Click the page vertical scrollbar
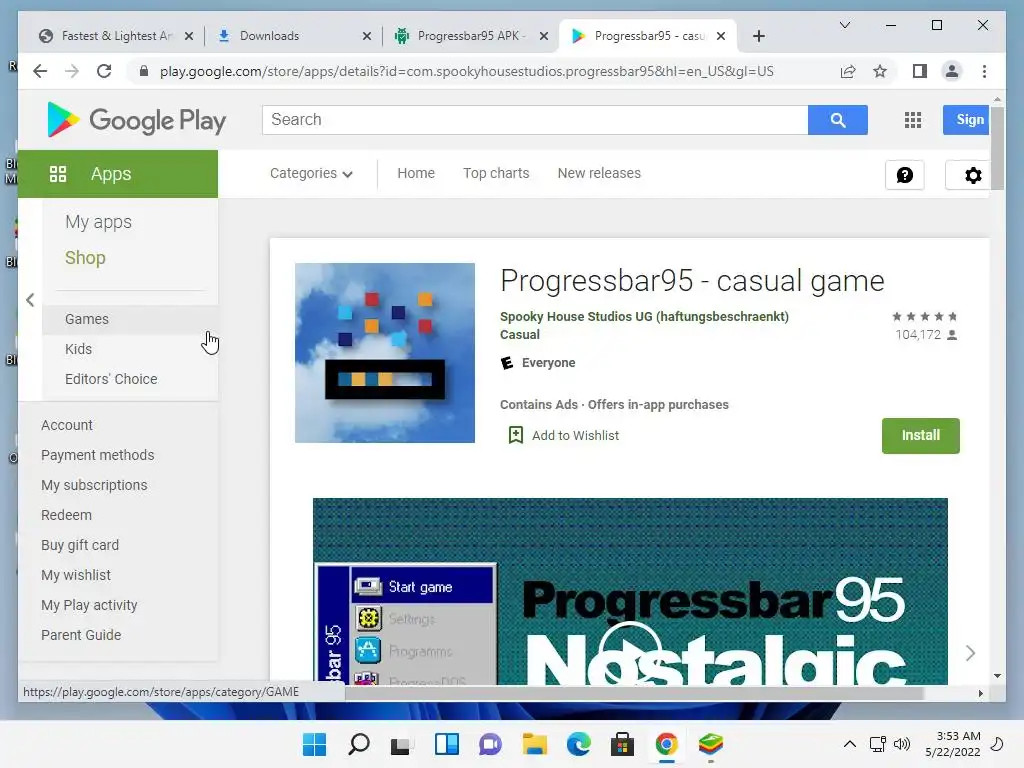 tap(997, 148)
